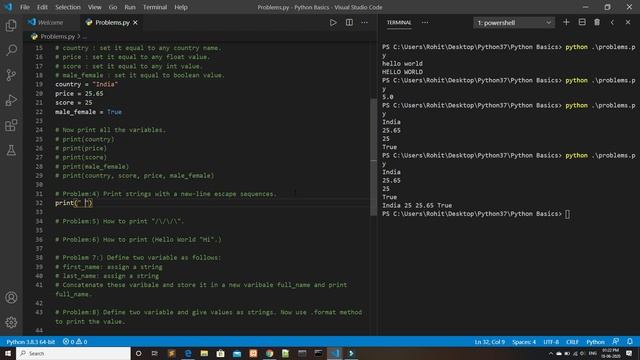The height and width of the screenshot is (360, 640).
Task: Open the Terminal menu
Action: coord(155,7)
